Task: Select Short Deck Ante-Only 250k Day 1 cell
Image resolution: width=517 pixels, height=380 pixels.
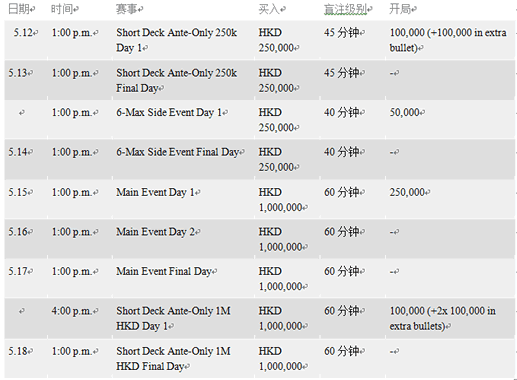Action: [177, 40]
